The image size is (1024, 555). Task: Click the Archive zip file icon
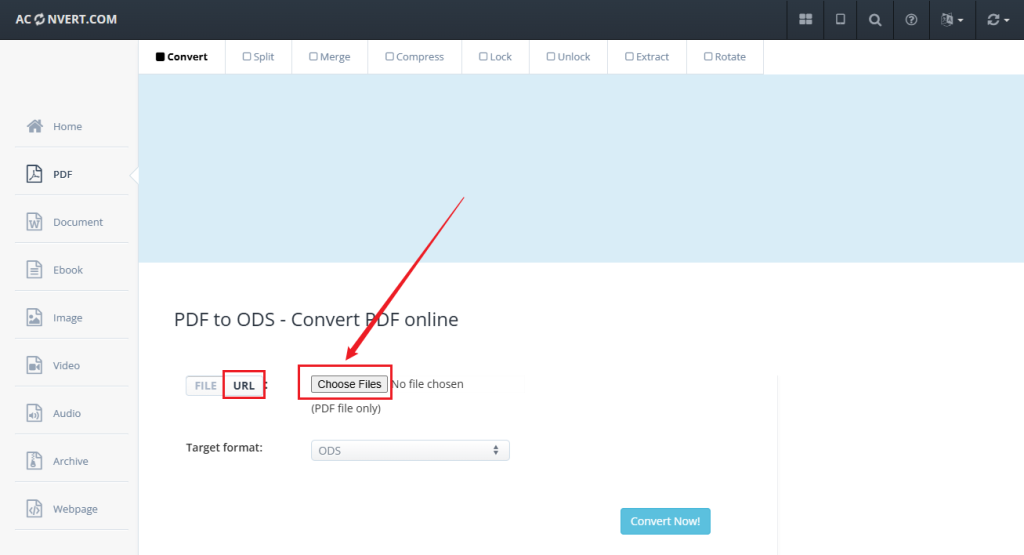[34, 460]
